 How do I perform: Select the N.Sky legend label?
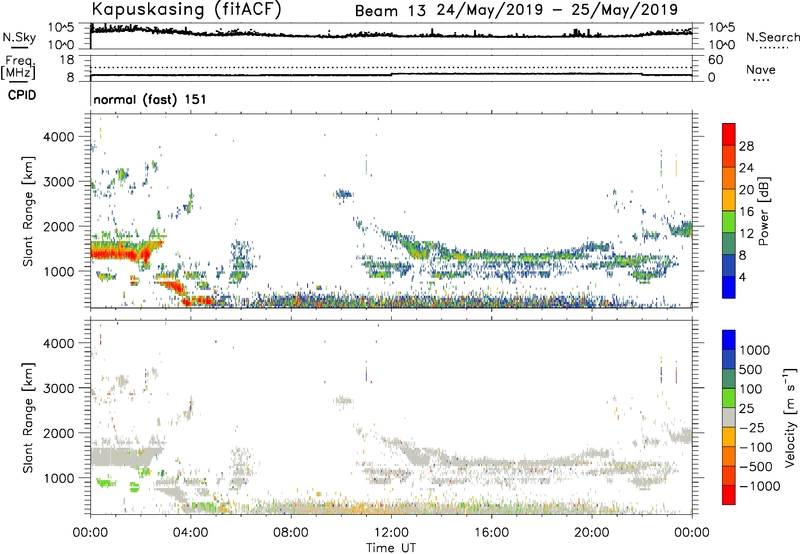point(19,38)
